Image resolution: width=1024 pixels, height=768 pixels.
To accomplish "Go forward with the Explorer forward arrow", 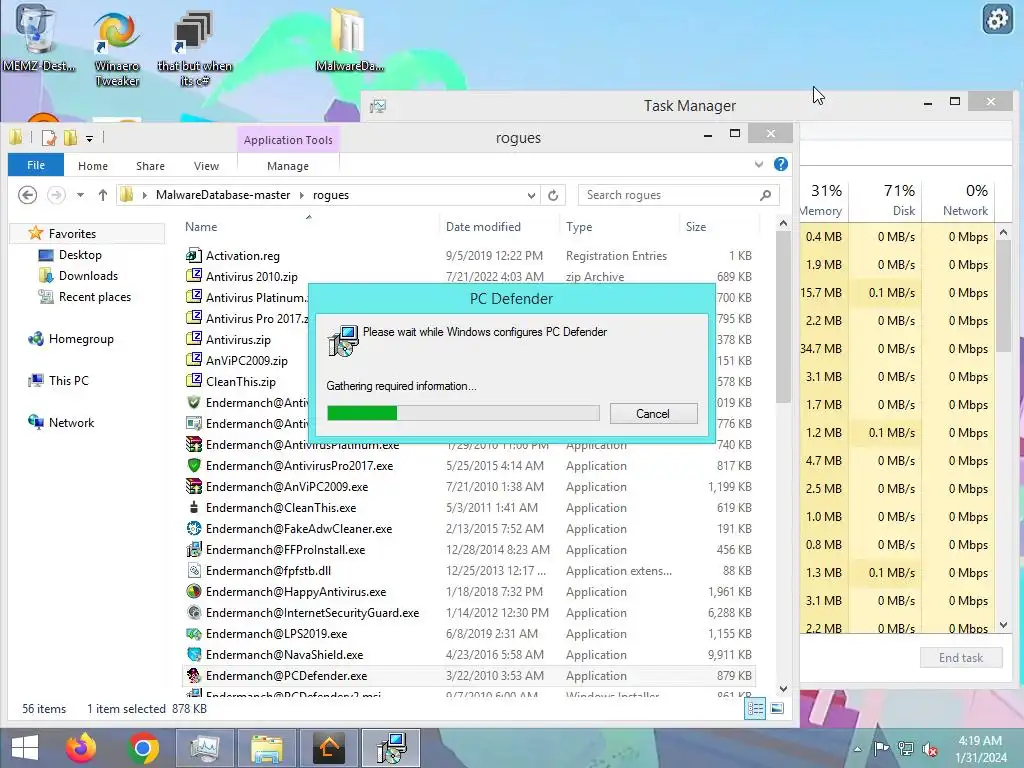I will coord(56,195).
